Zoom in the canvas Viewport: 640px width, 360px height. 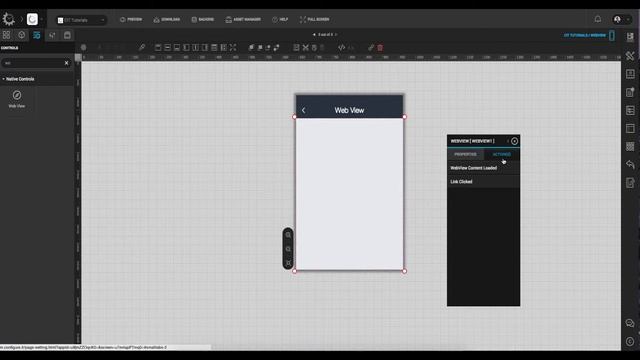coord(288,235)
